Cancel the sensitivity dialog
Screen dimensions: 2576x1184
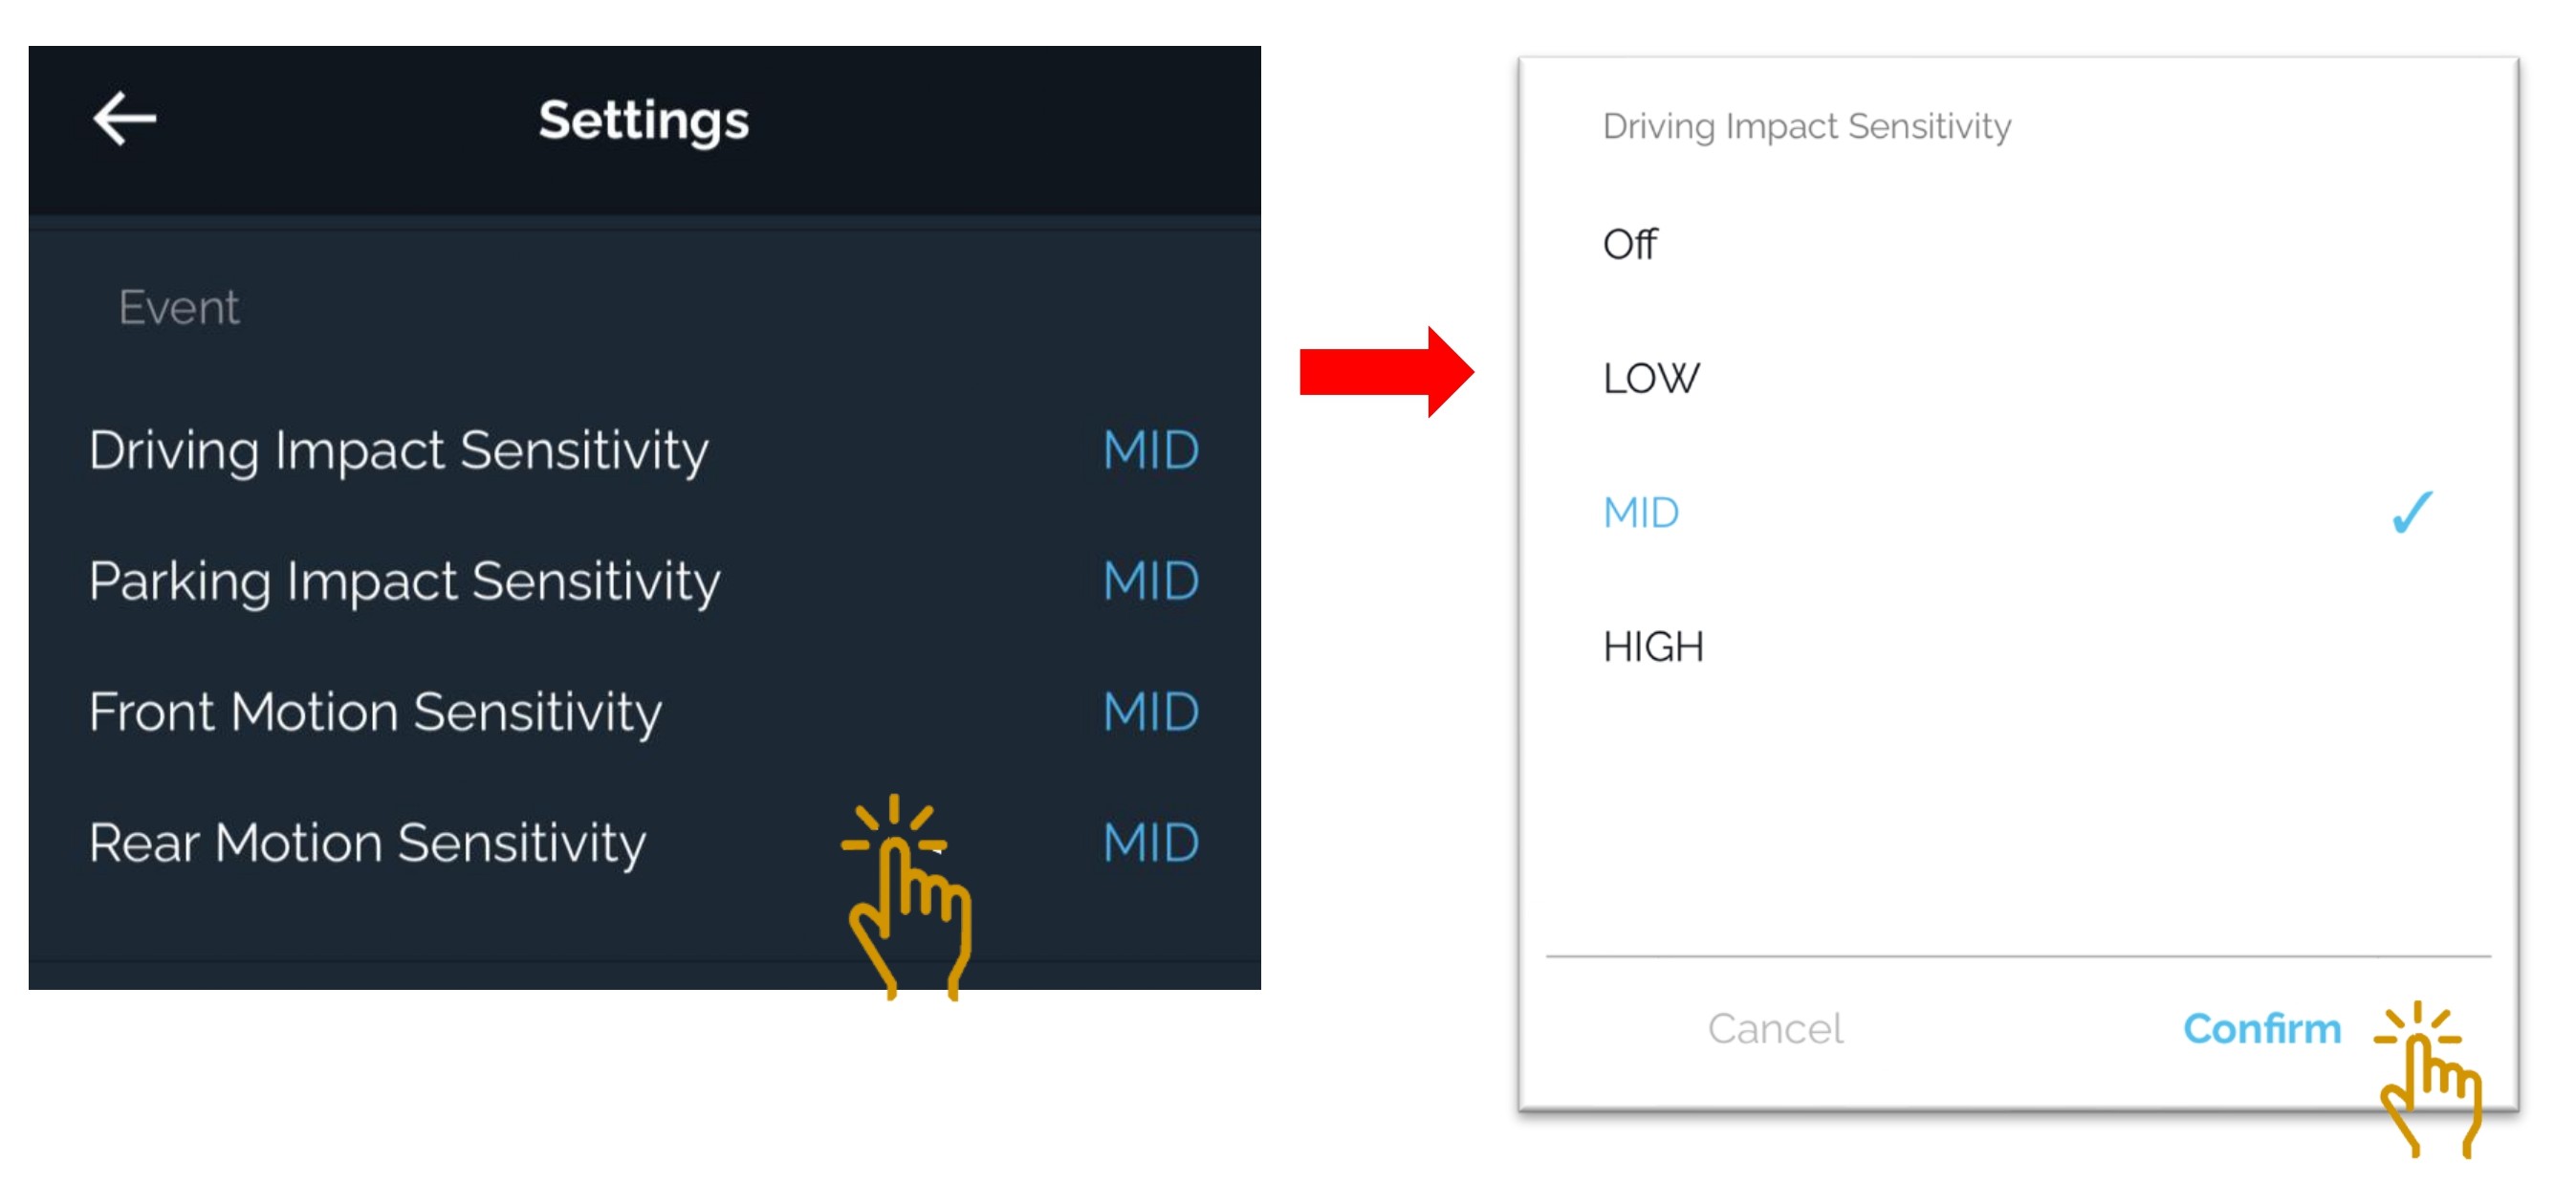pyautogui.click(x=1775, y=1028)
